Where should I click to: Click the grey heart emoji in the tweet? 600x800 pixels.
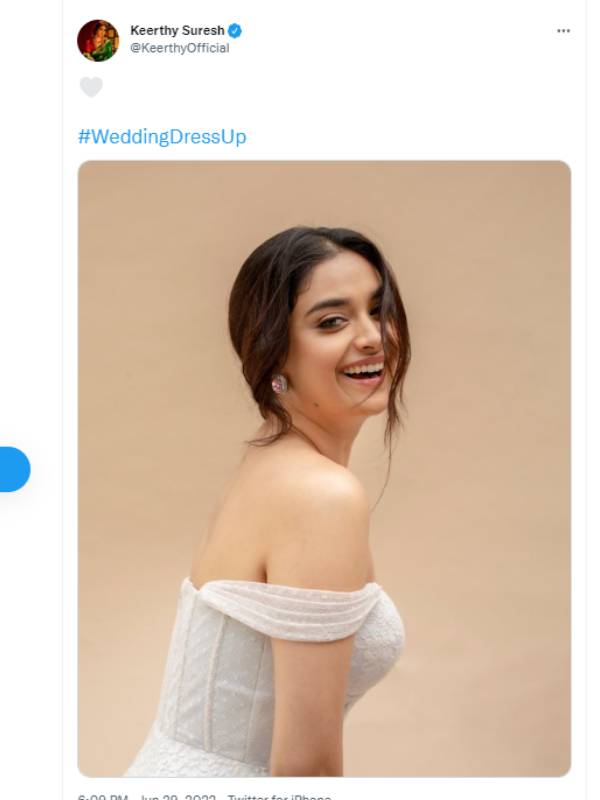[x=91, y=87]
